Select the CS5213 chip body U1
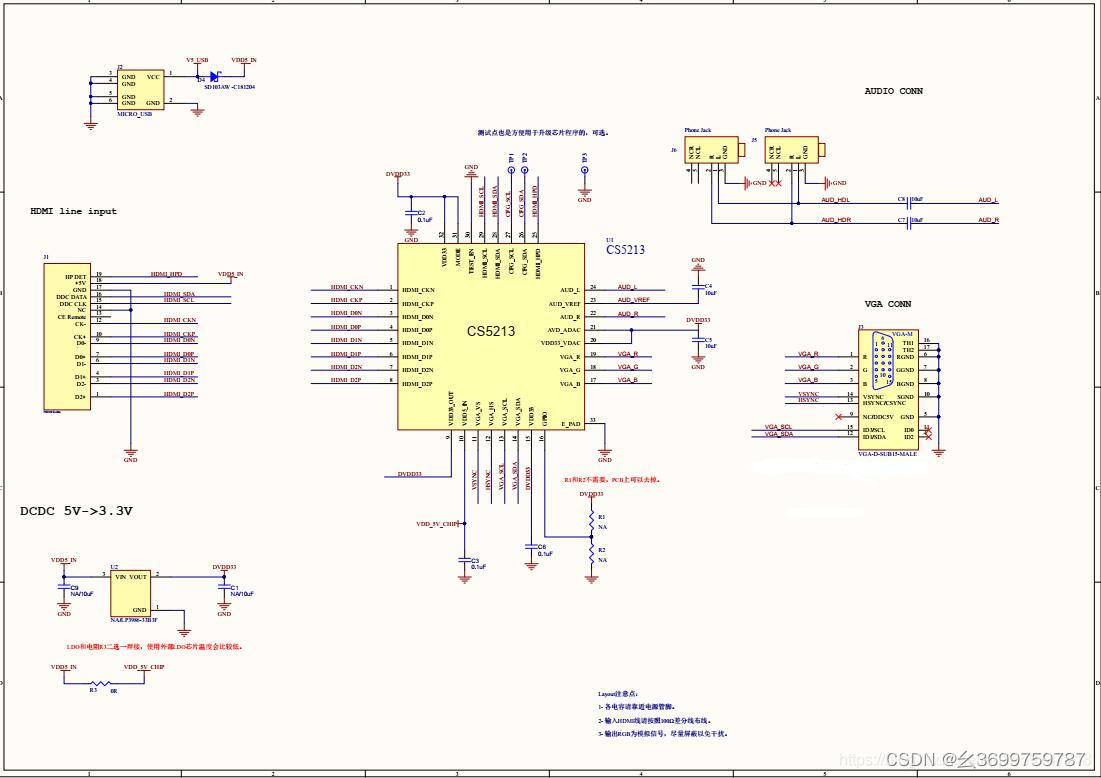The image size is (1101, 778). coord(491,336)
